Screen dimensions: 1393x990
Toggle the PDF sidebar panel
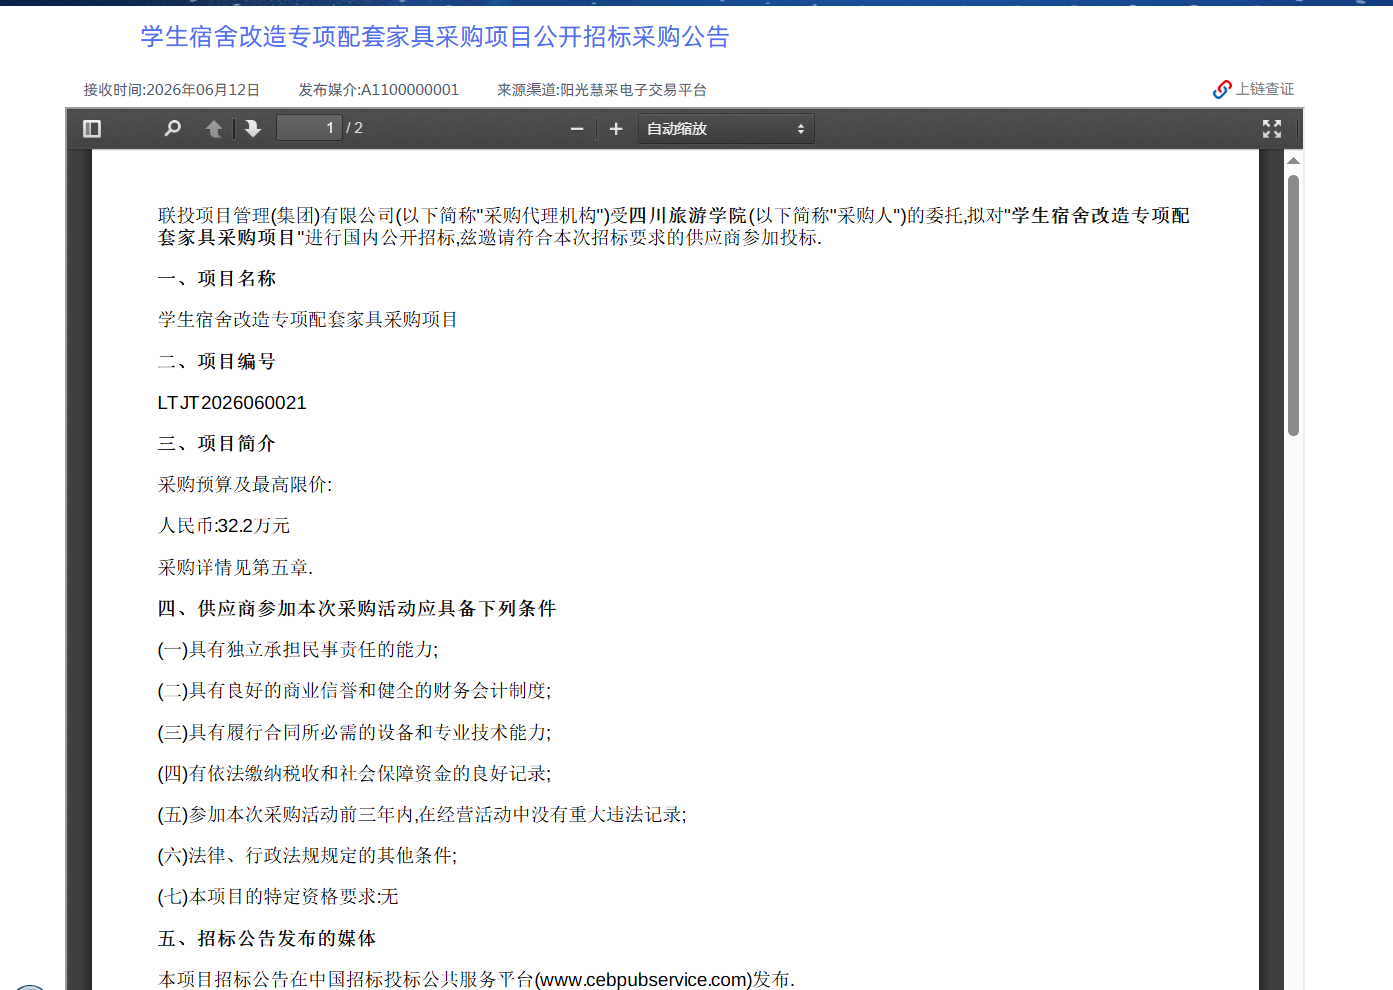92,129
